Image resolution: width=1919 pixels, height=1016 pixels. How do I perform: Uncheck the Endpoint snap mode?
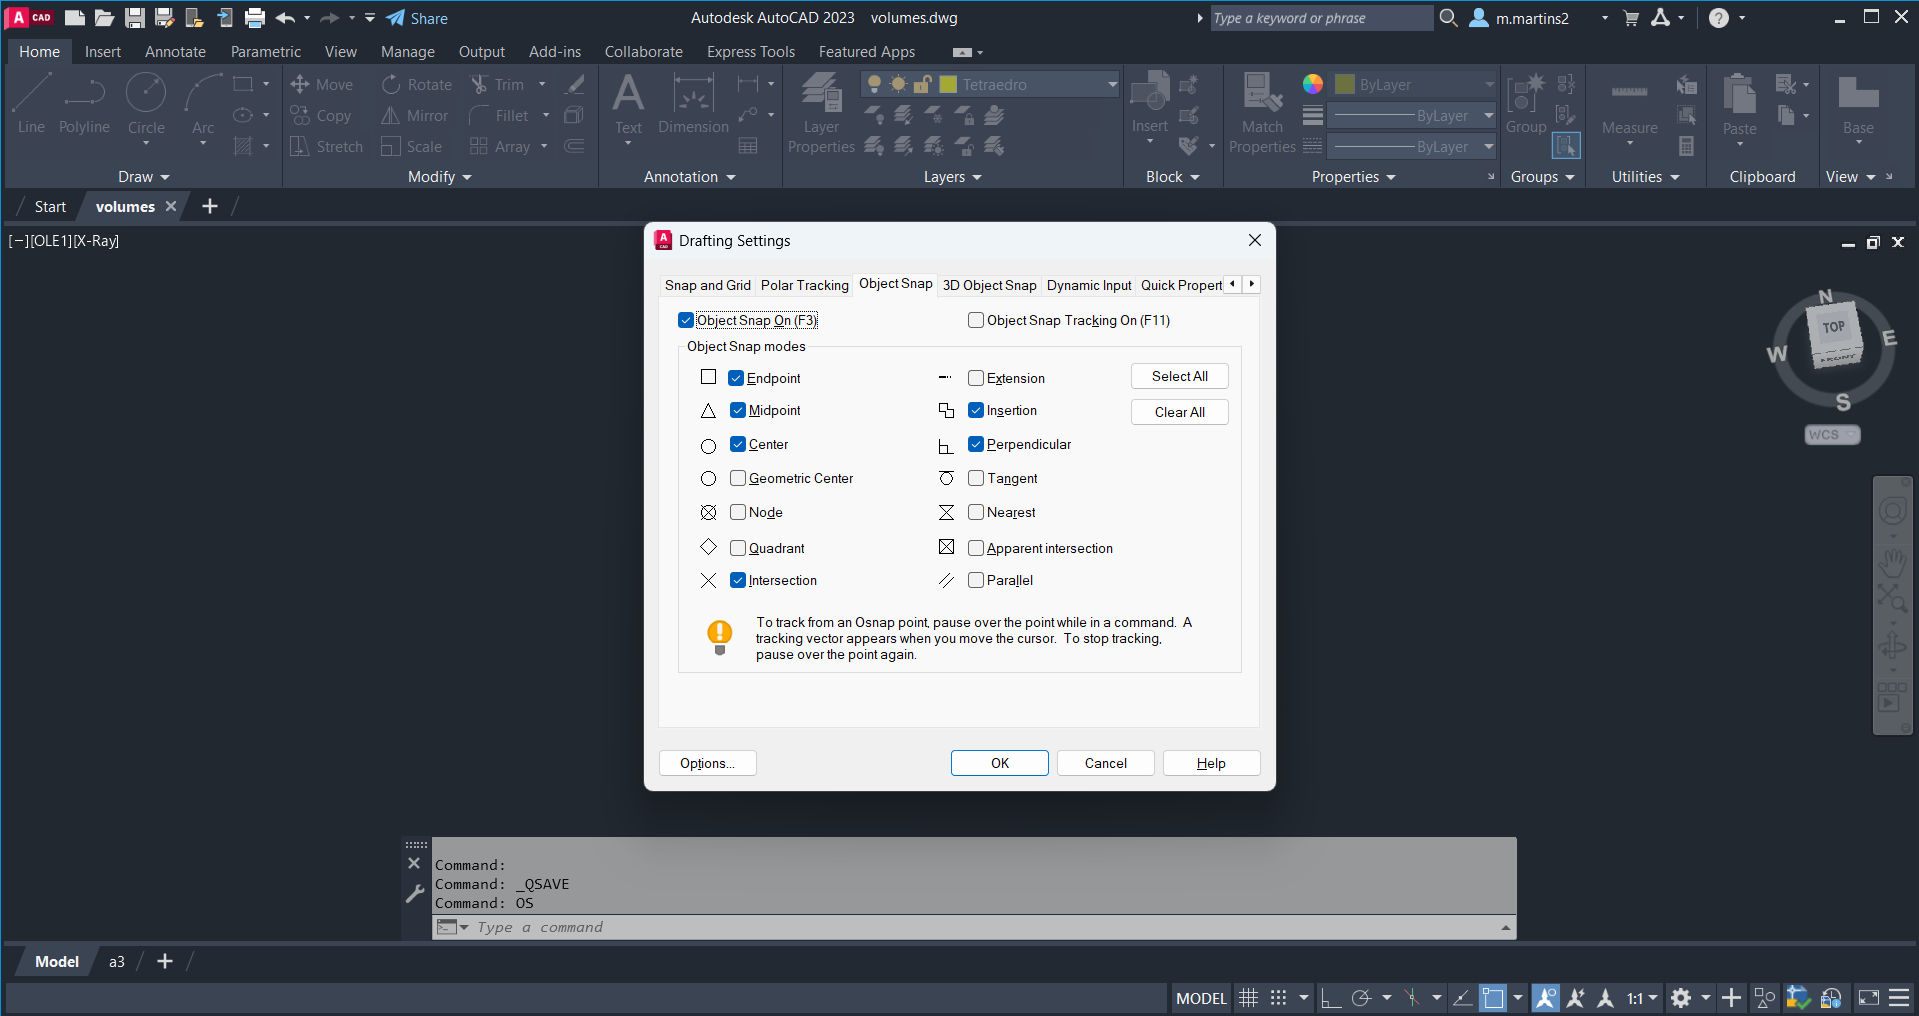pyautogui.click(x=737, y=378)
